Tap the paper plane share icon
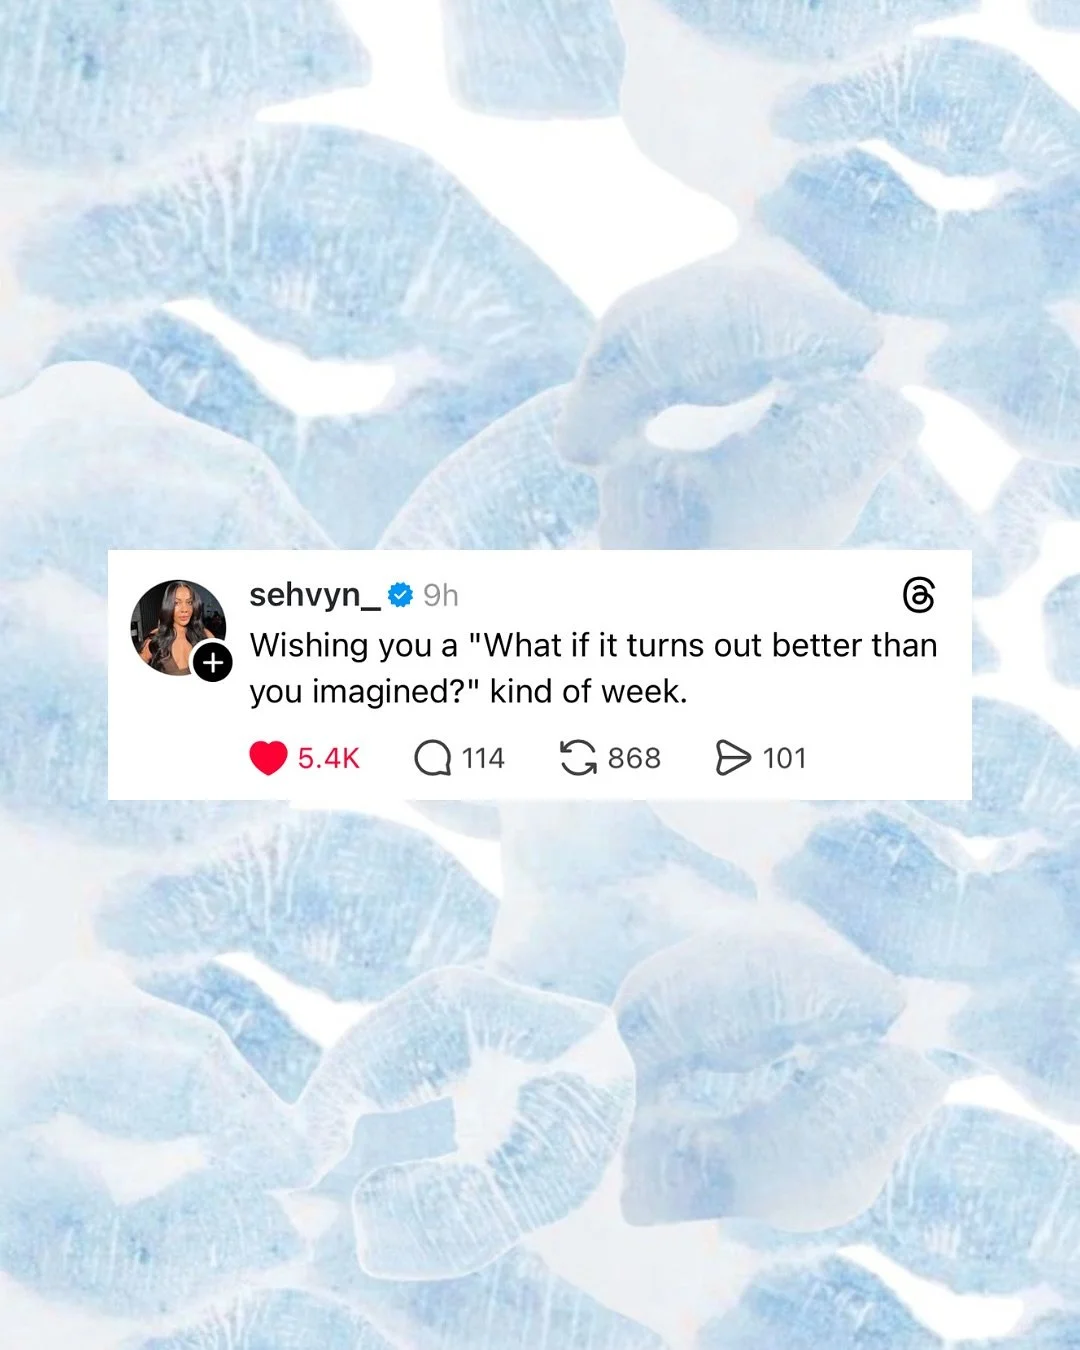The width and height of the screenshot is (1080, 1350). (733, 758)
